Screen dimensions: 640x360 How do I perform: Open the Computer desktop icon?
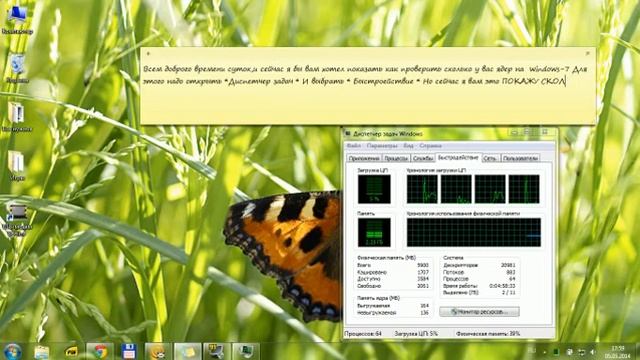[x=17, y=20]
